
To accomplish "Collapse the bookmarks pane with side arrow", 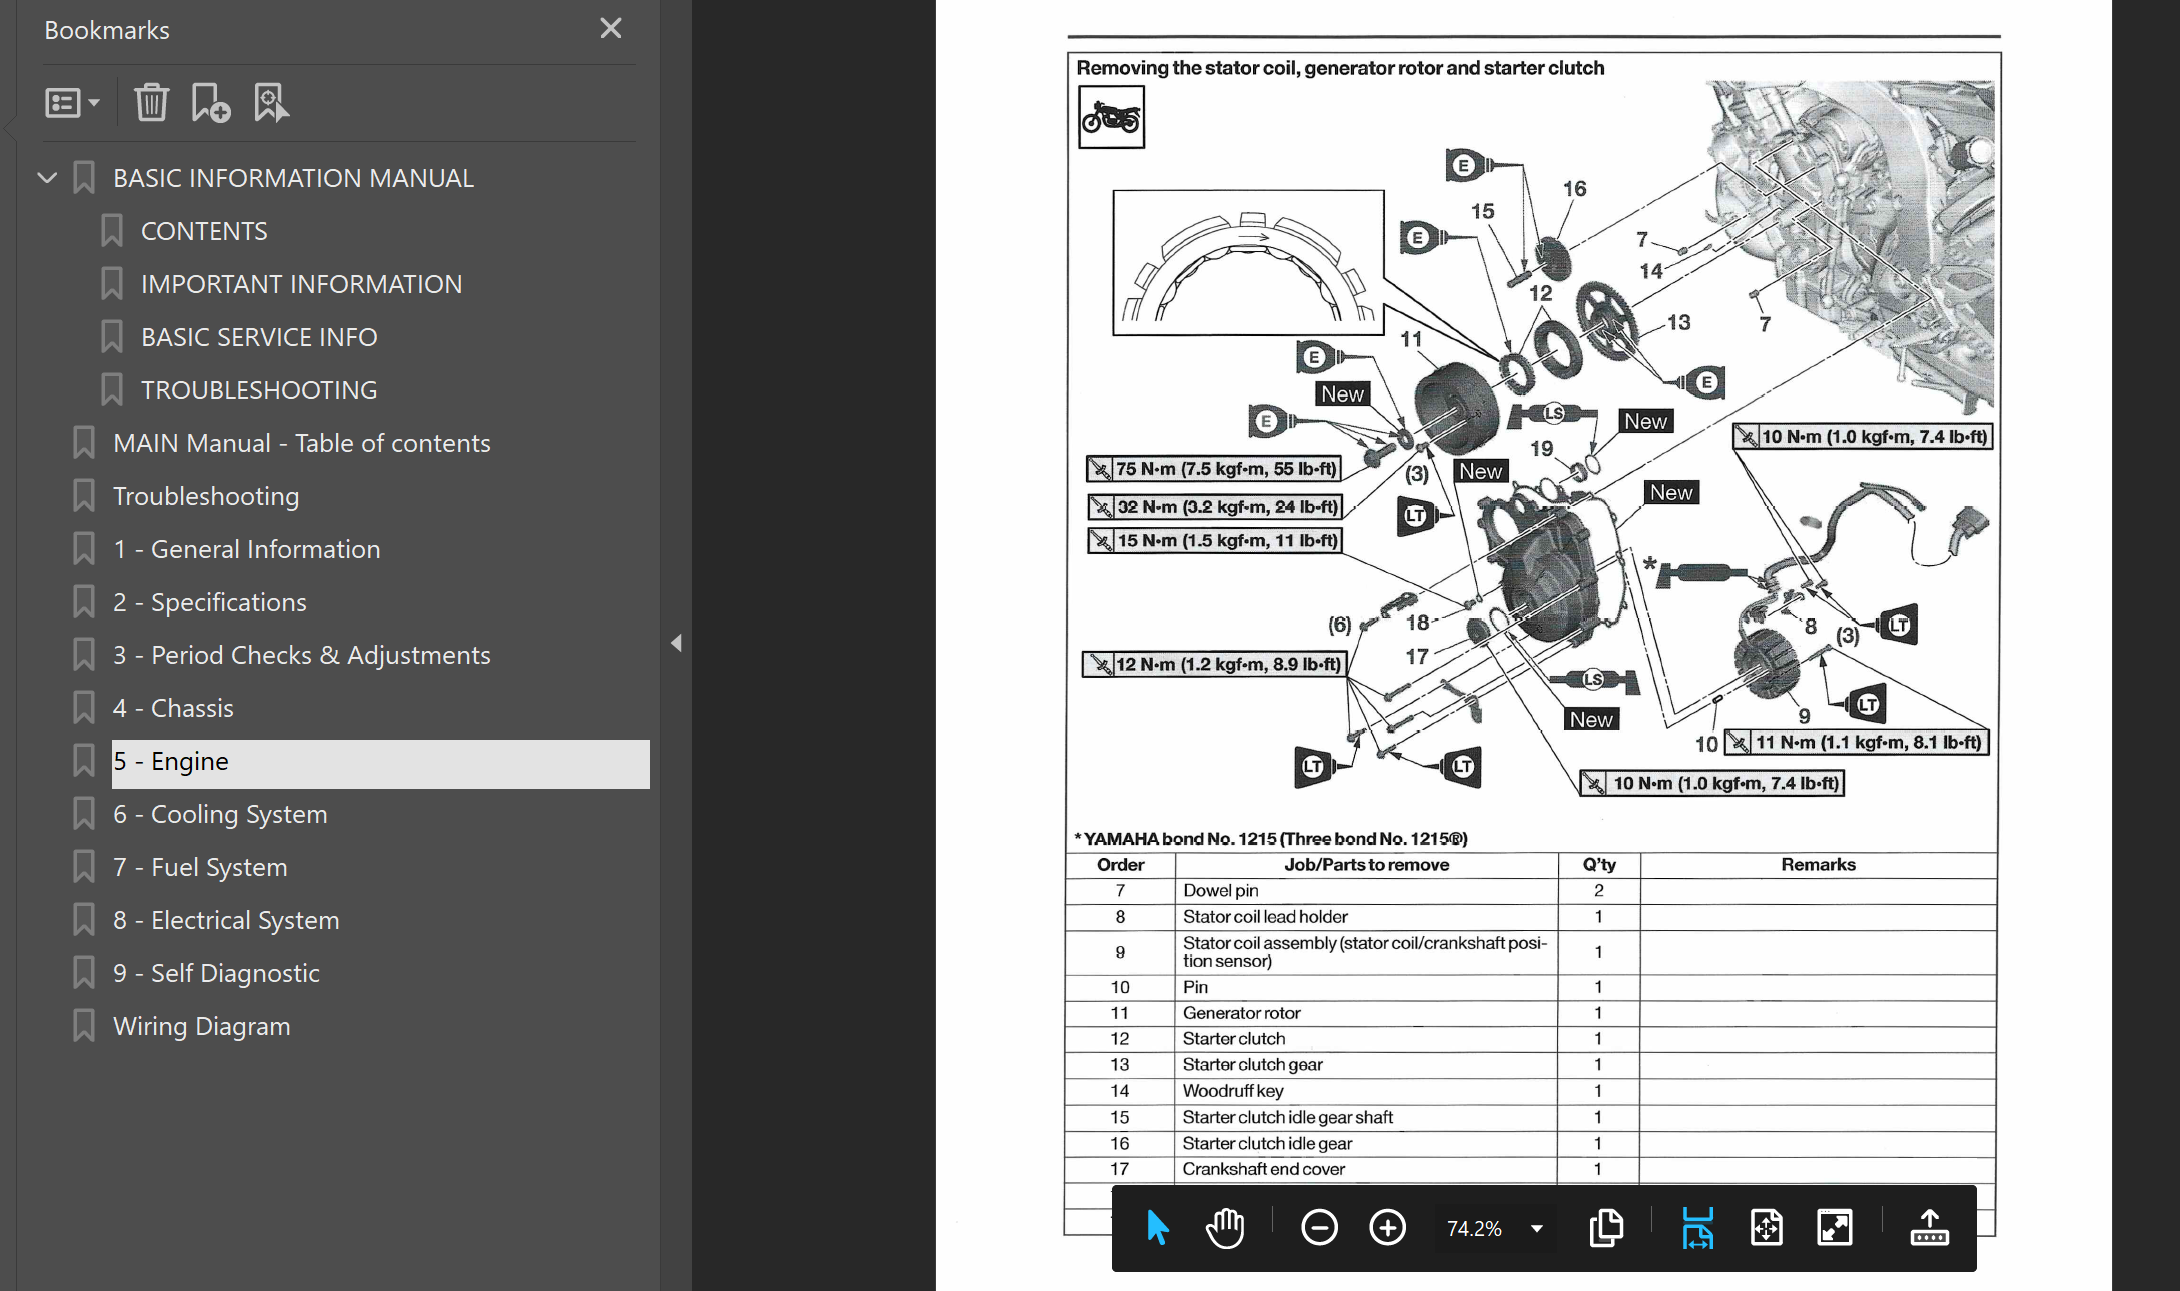I will coord(676,643).
